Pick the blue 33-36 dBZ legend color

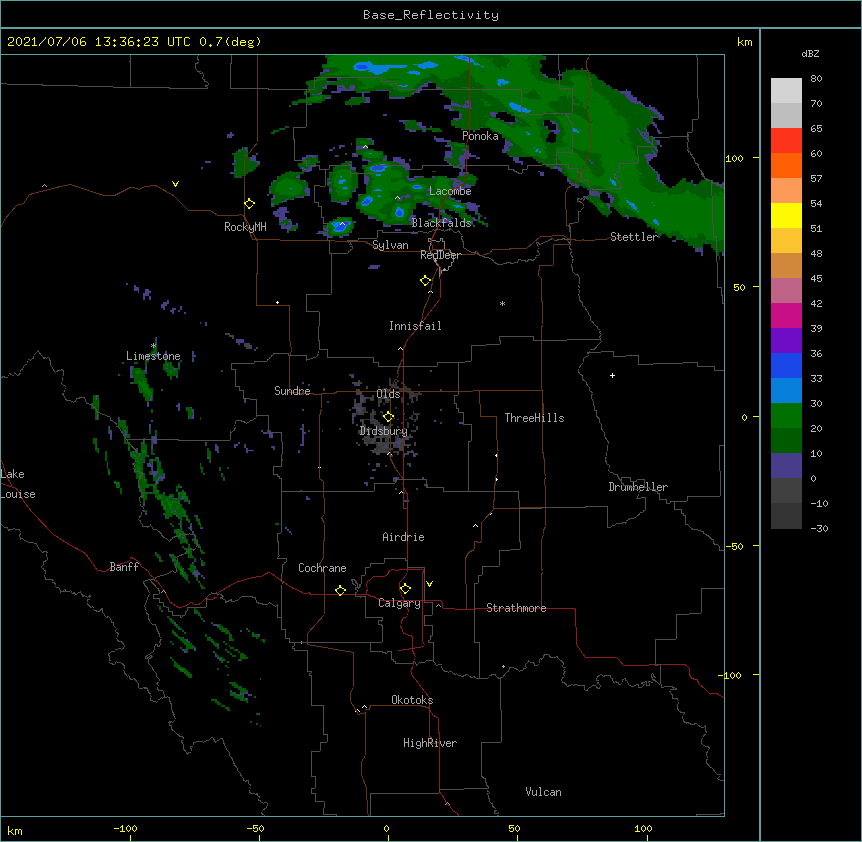pyautogui.click(x=786, y=365)
